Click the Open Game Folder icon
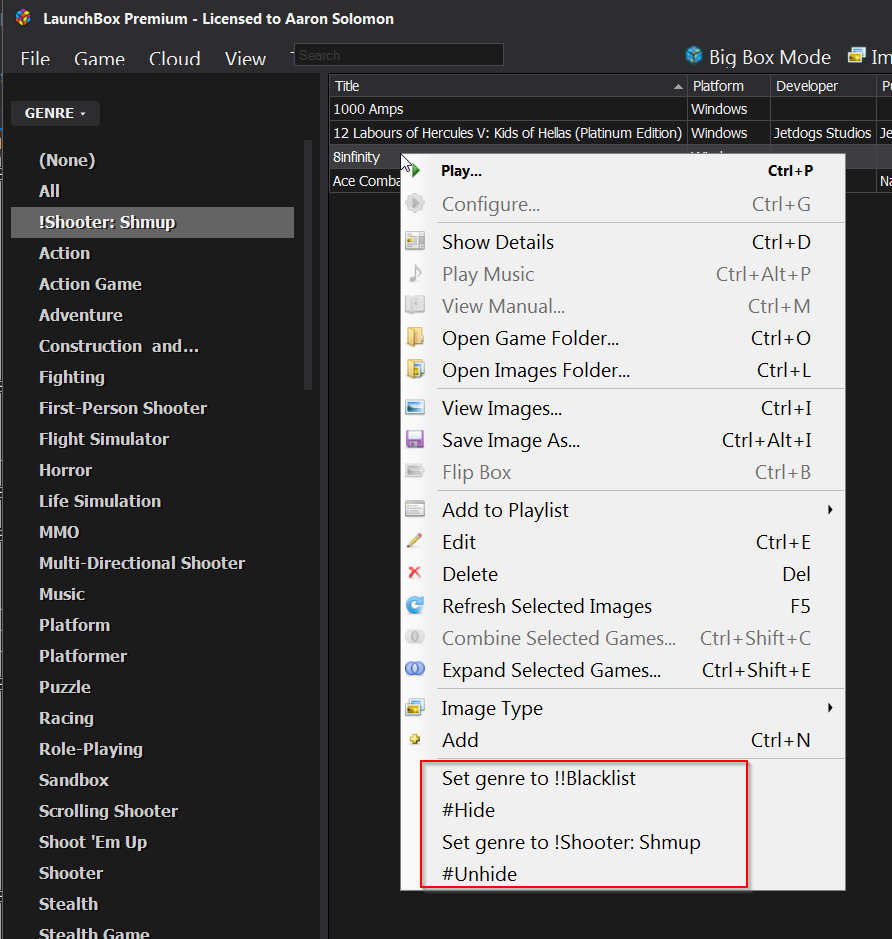The width and height of the screenshot is (892, 939). click(x=415, y=337)
